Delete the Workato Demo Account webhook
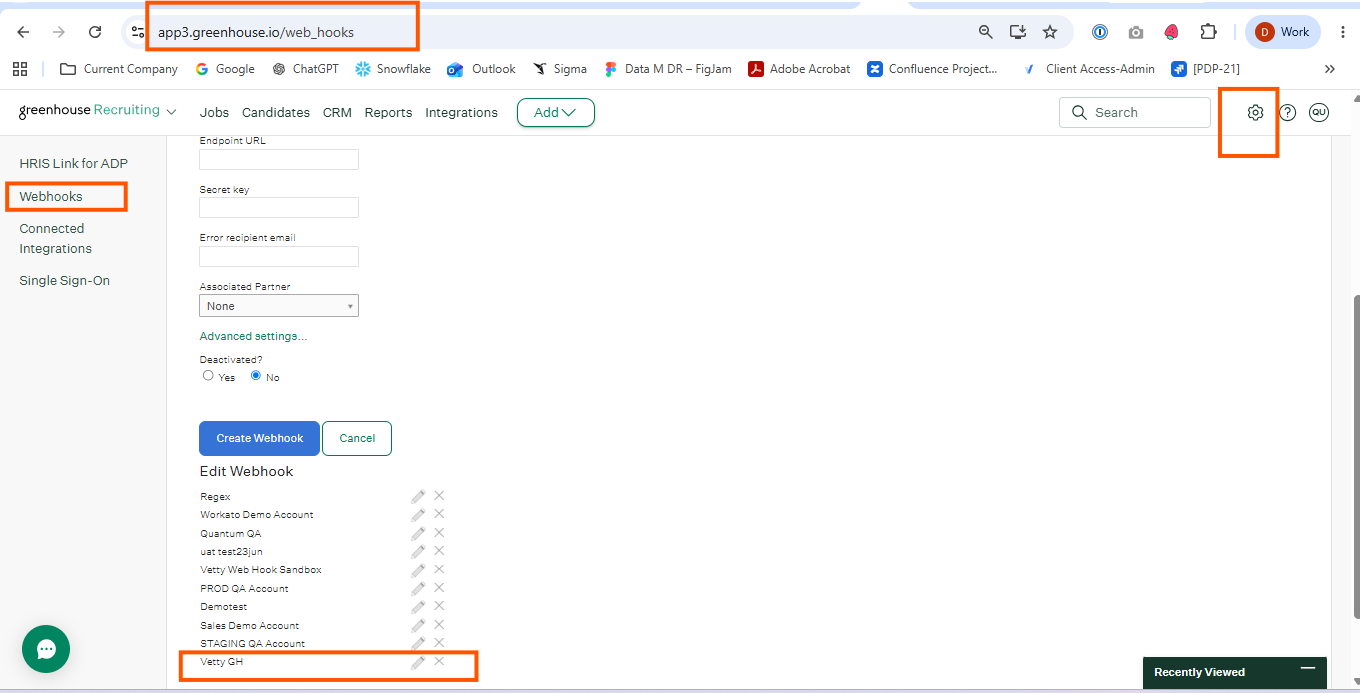The image size is (1360, 693). click(439, 514)
